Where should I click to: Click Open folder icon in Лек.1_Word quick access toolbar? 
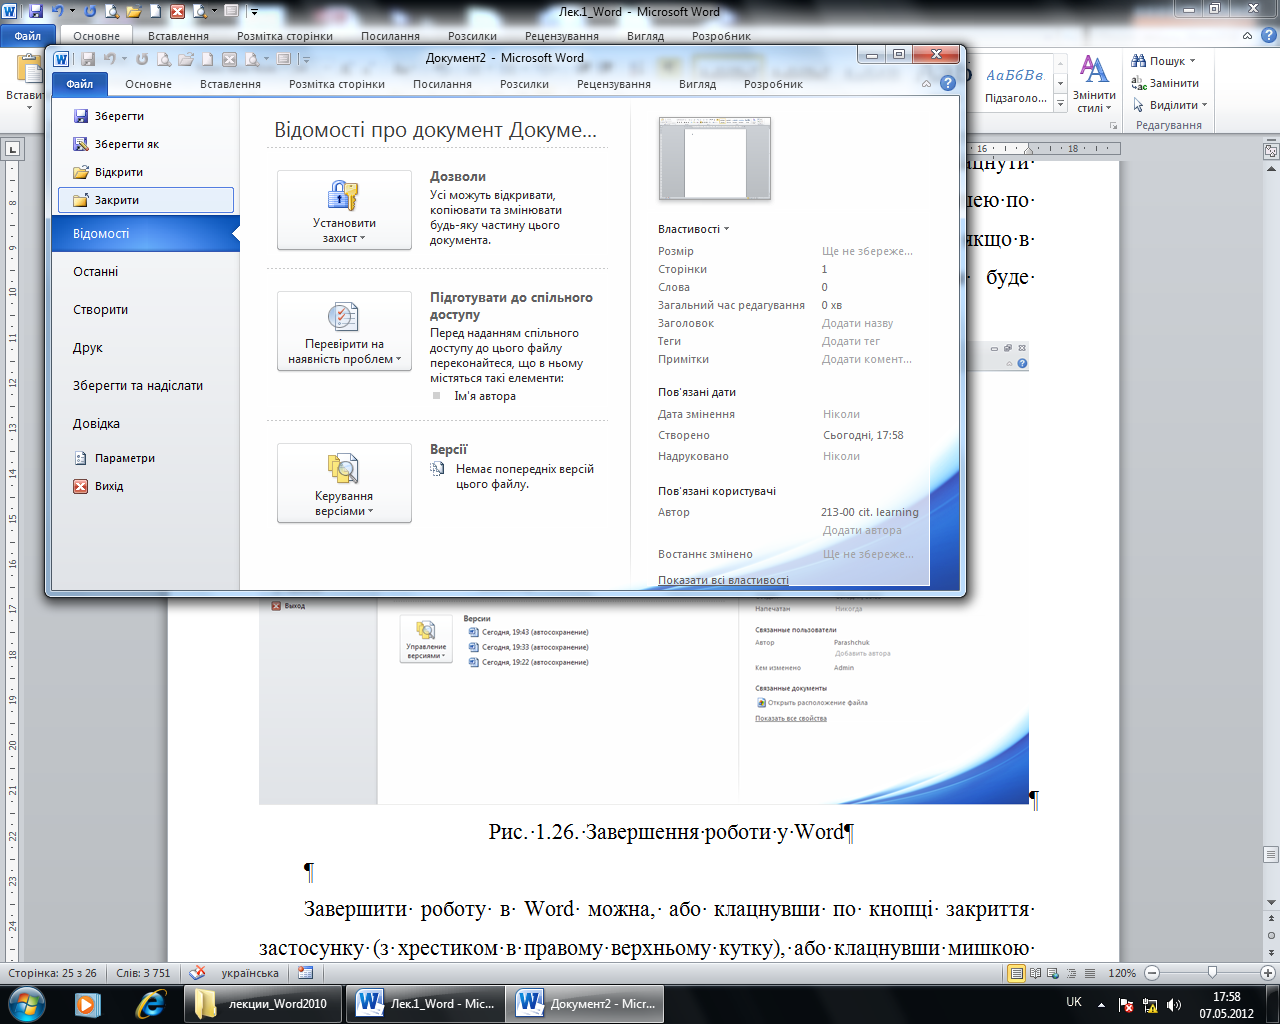[134, 12]
